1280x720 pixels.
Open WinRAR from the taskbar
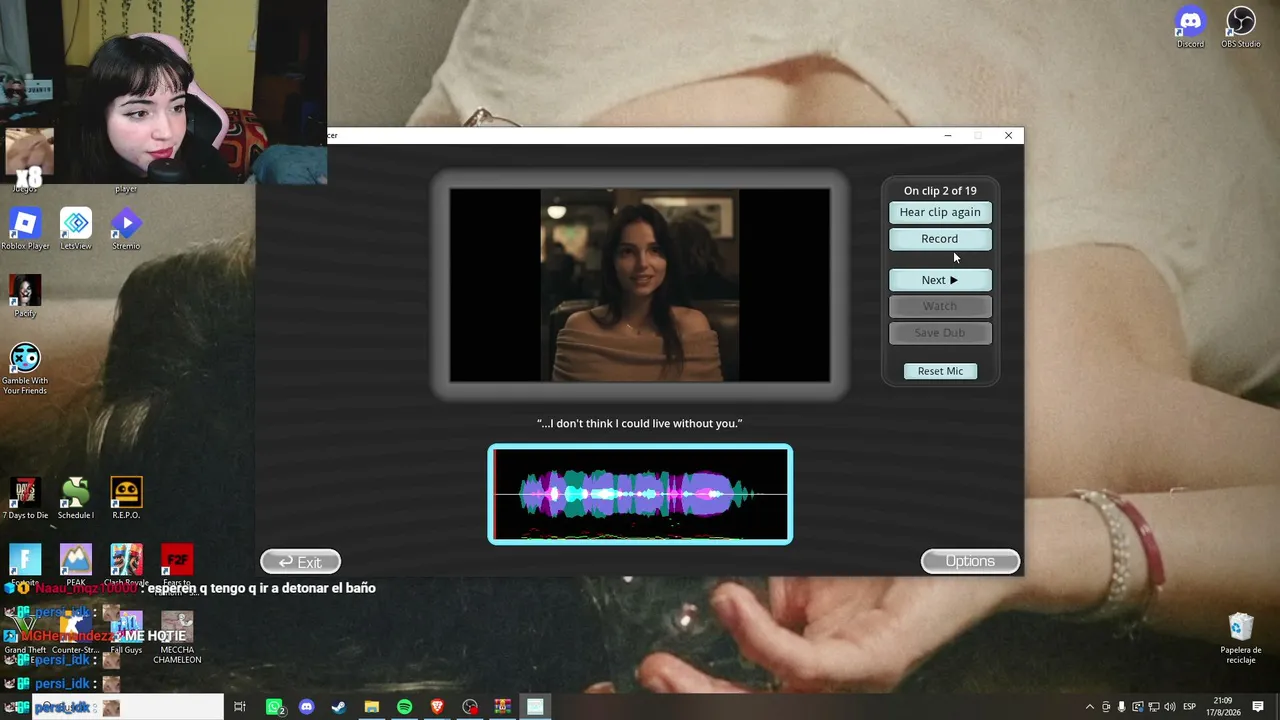(x=502, y=707)
